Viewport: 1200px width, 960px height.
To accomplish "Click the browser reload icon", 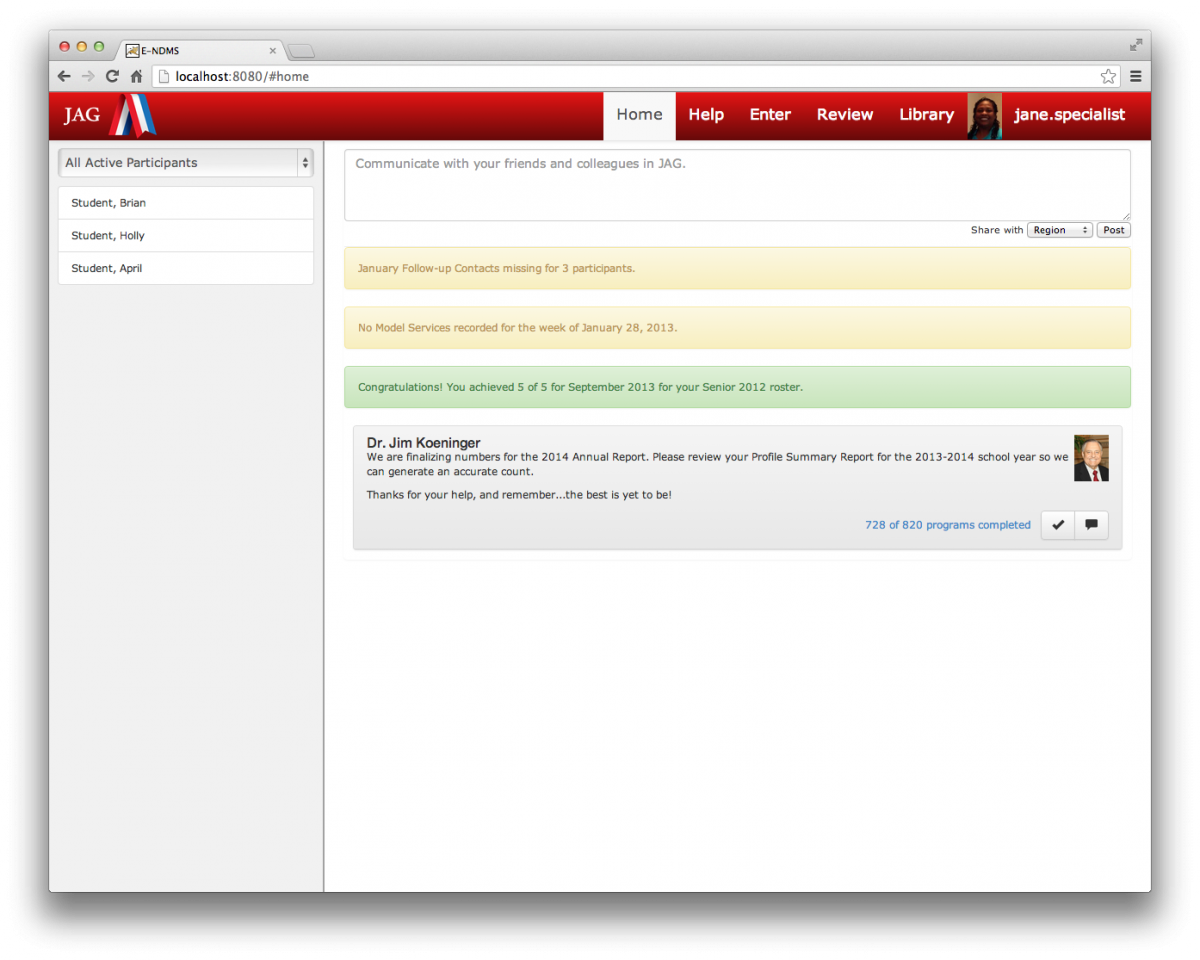I will (112, 76).
